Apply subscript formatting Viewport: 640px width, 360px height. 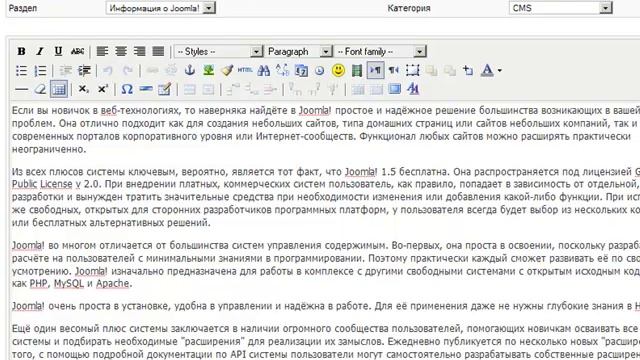pos(83,89)
